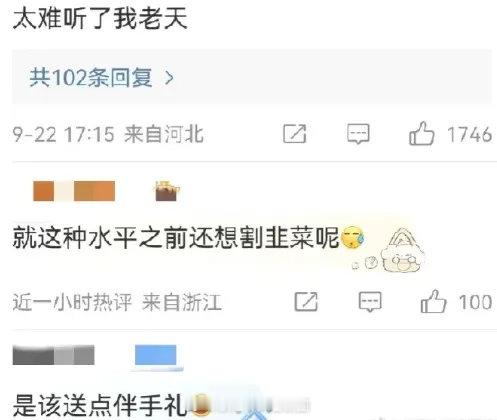
Task: Tap the 近一小时热评 label
Action: pyautogui.click(x=72, y=302)
